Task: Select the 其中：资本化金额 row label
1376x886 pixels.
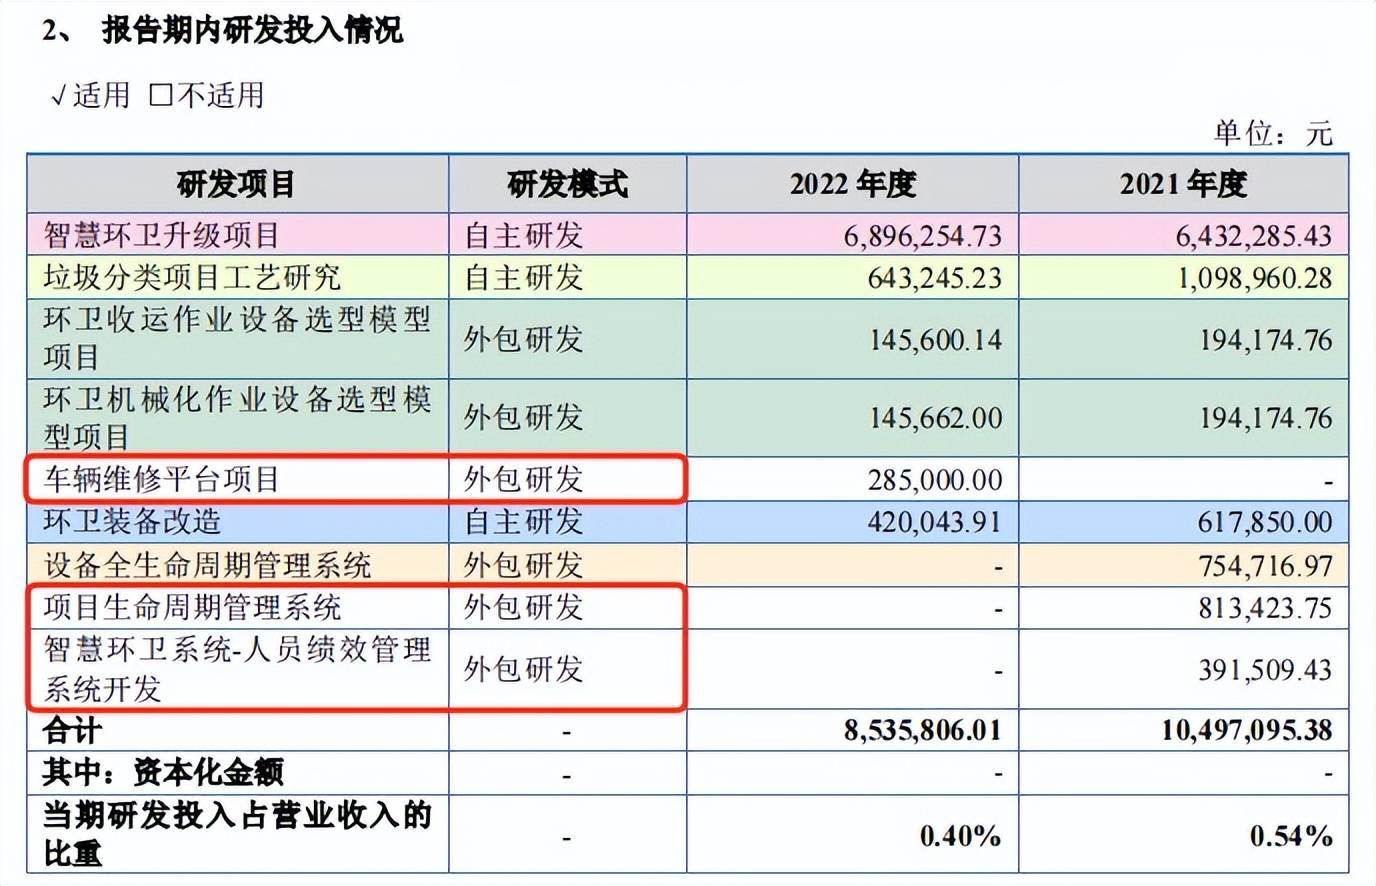Action: [163, 773]
